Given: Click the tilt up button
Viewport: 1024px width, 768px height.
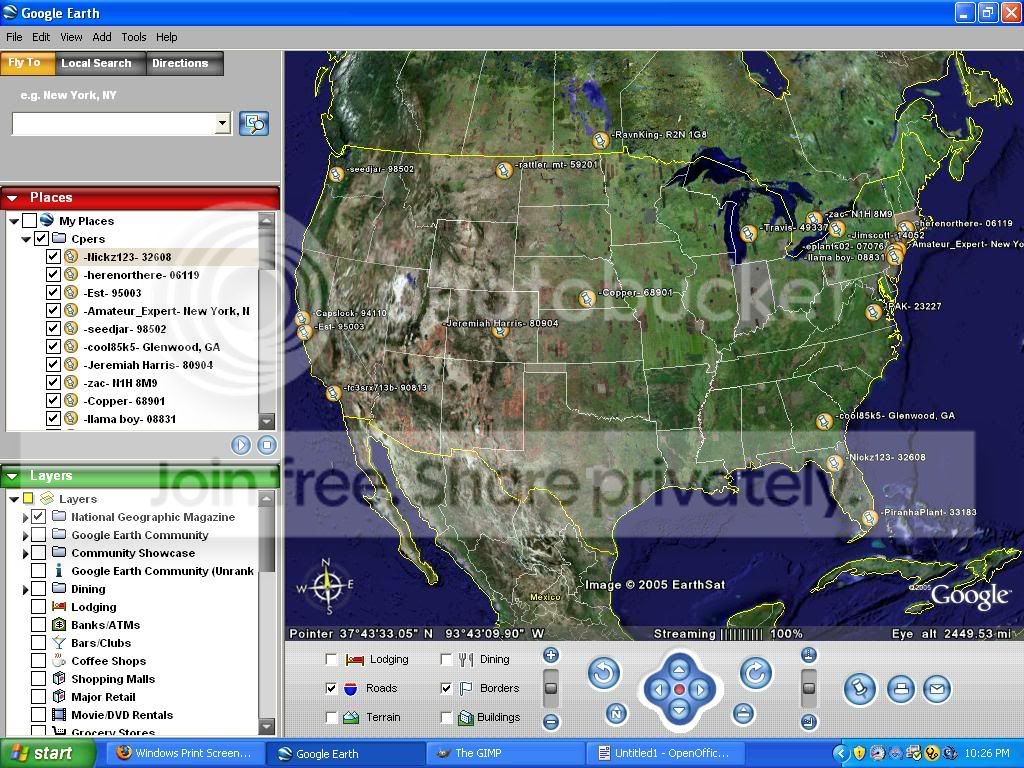Looking at the screenshot, I should coord(808,655).
